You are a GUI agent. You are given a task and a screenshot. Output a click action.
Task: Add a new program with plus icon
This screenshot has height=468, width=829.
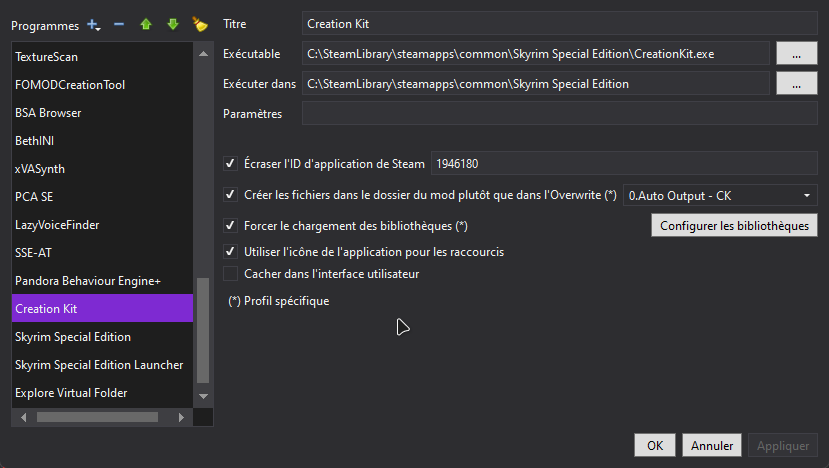92,24
